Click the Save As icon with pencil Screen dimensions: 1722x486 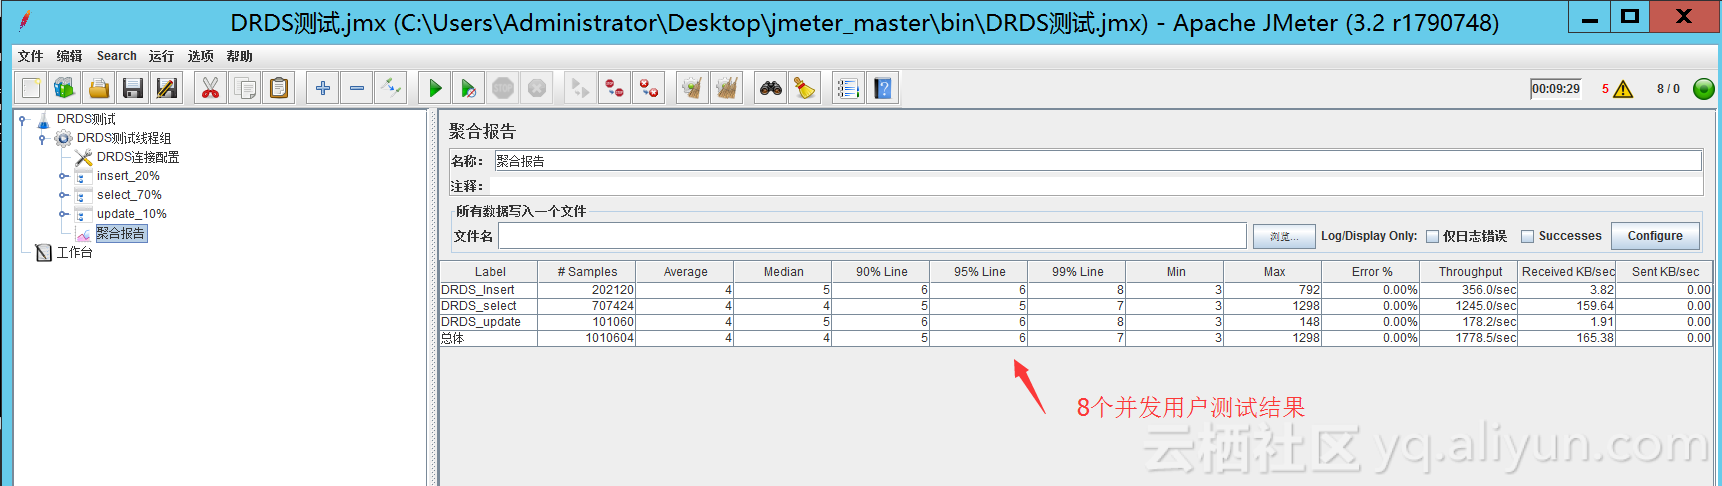[x=167, y=88]
